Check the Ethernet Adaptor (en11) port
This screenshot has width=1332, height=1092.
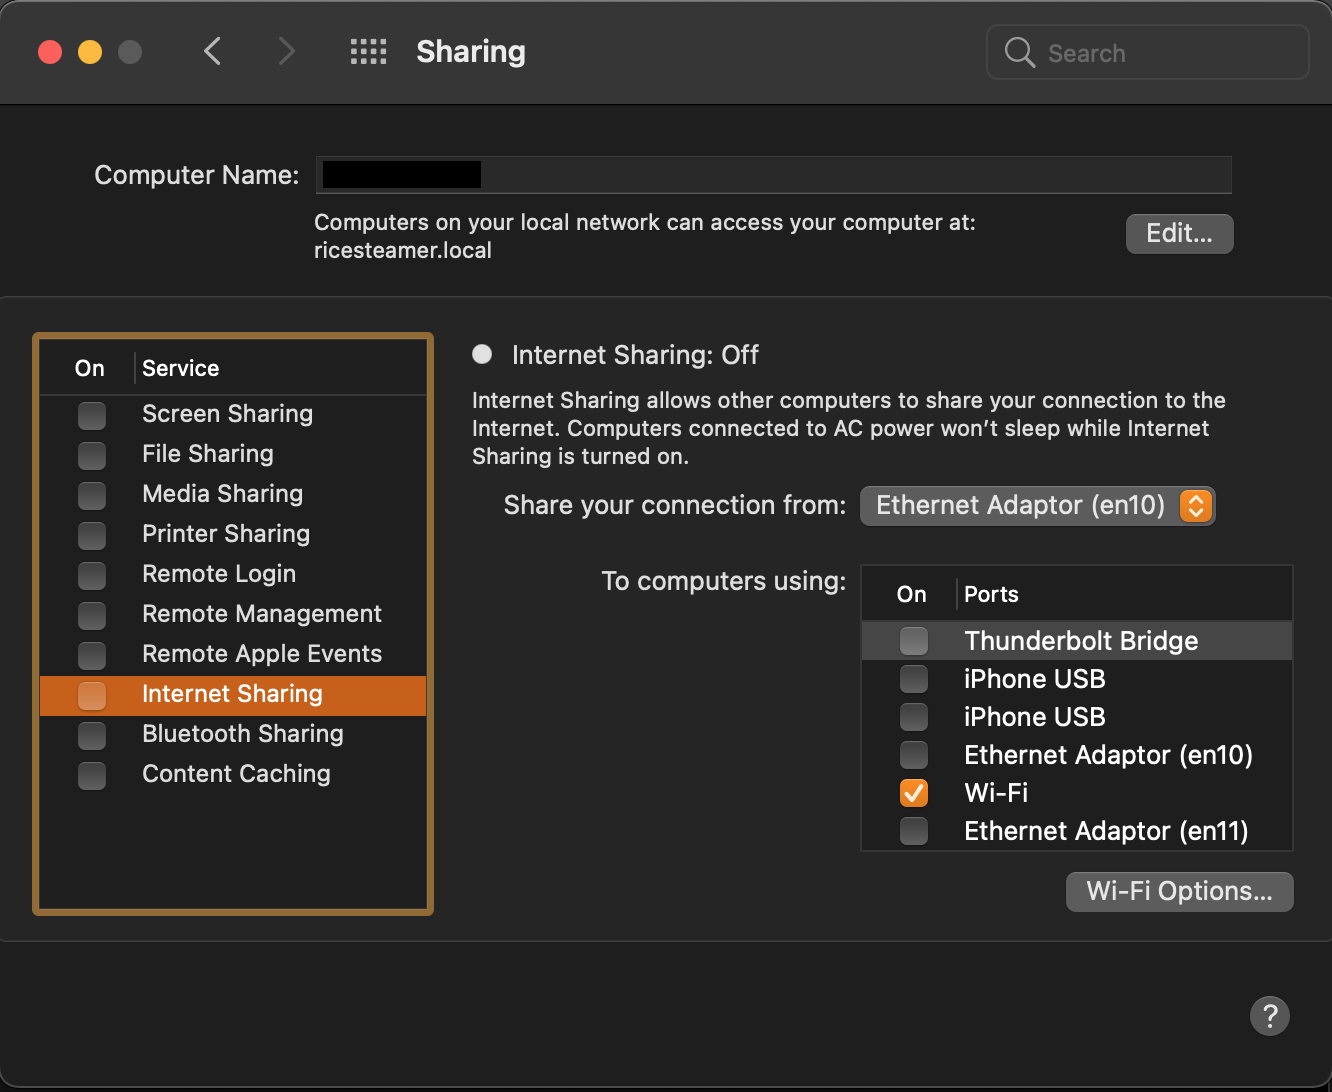(x=913, y=831)
